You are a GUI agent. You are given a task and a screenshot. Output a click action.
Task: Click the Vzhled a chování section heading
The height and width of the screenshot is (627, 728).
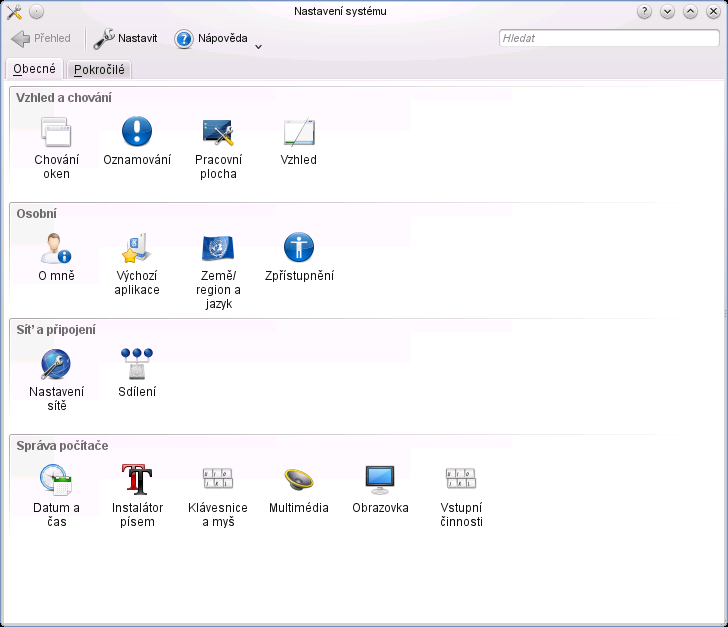(x=64, y=98)
